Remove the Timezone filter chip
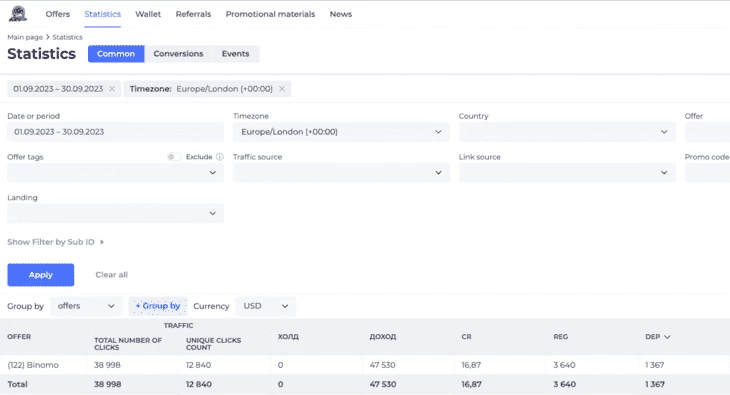The height and width of the screenshot is (395, 730). pyautogui.click(x=282, y=89)
